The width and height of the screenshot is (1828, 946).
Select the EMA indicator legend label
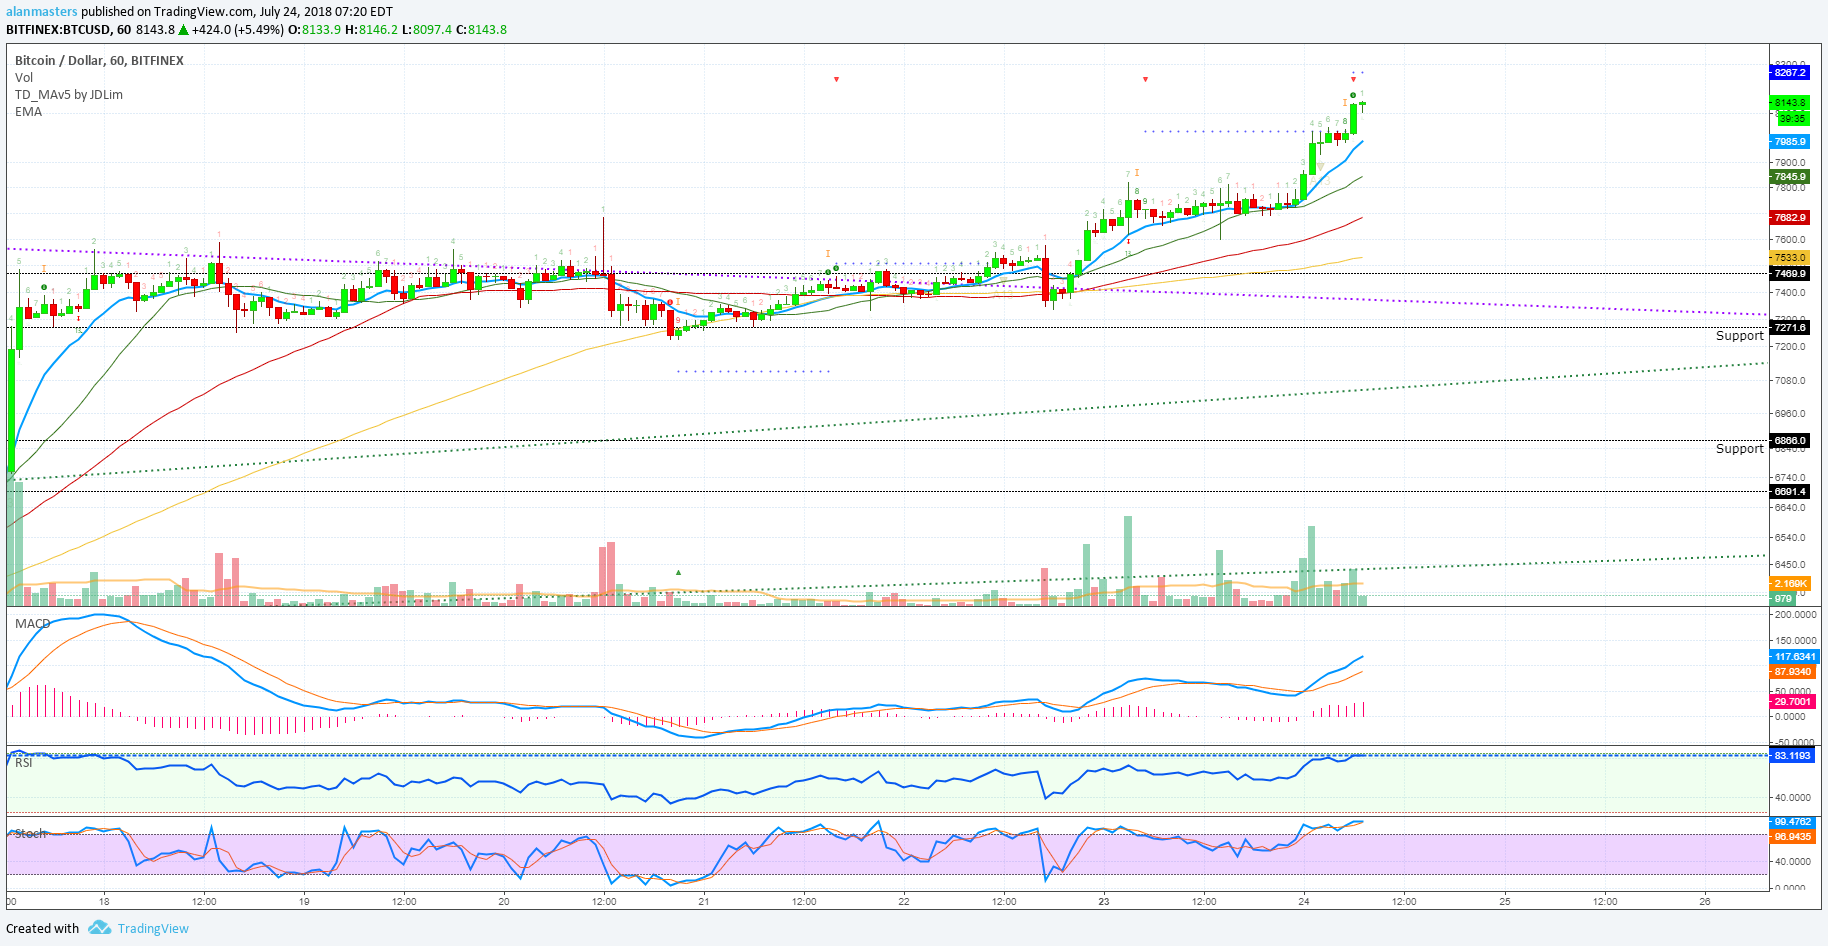[28, 111]
